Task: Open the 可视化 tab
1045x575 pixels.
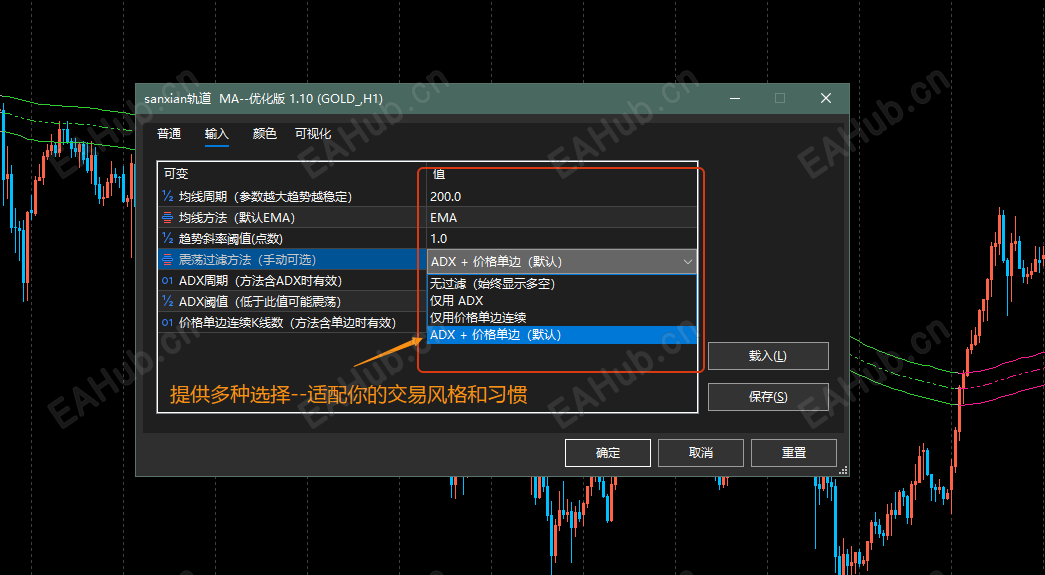Action: 313,134
